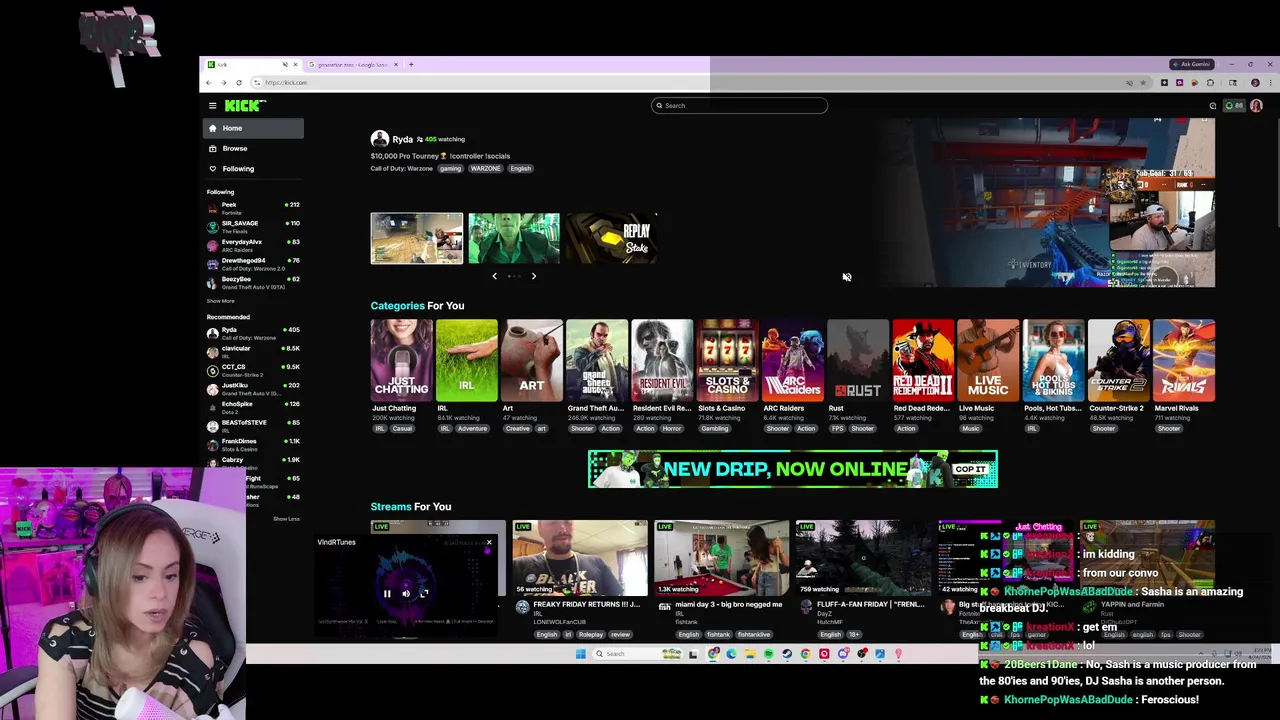The height and width of the screenshot is (720, 1280).
Task: Pause the VindRTunes mini player
Action: click(x=387, y=594)
